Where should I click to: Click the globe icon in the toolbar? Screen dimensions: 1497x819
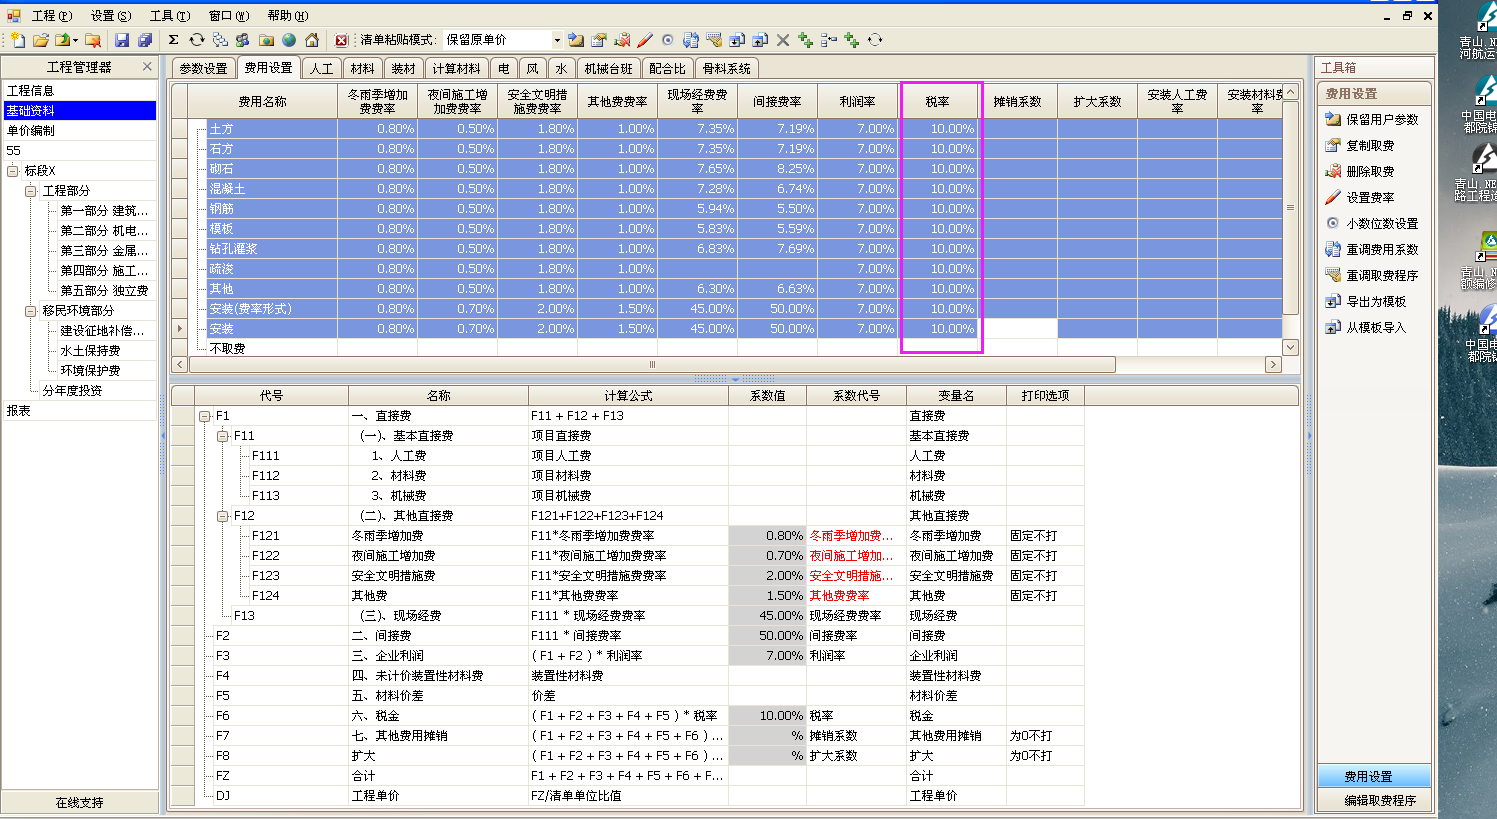pyautogui.click(x=289, y=40)
